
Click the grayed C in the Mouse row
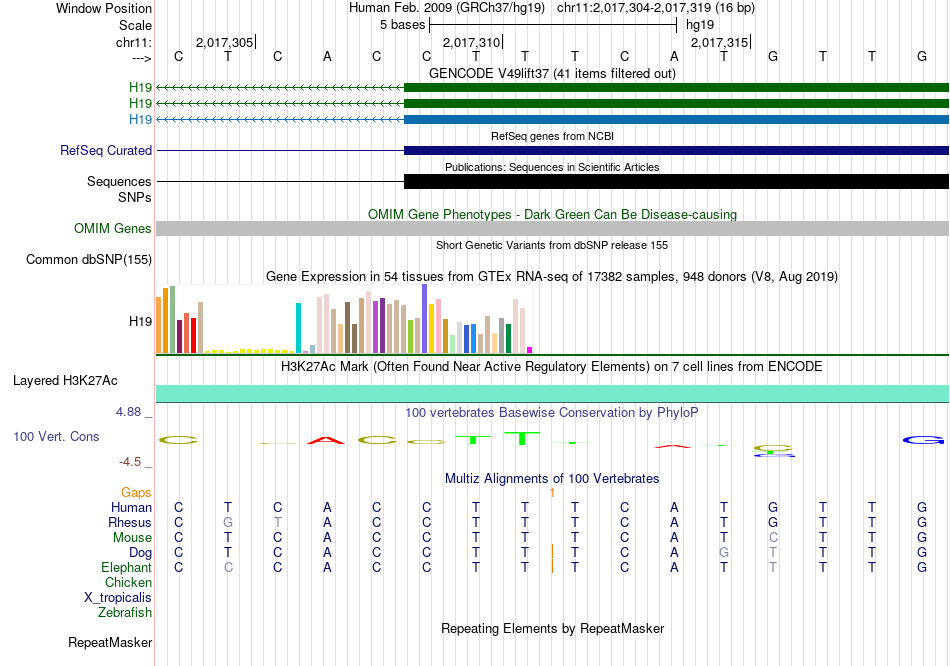pyautogui.click(x=773, y=538)
